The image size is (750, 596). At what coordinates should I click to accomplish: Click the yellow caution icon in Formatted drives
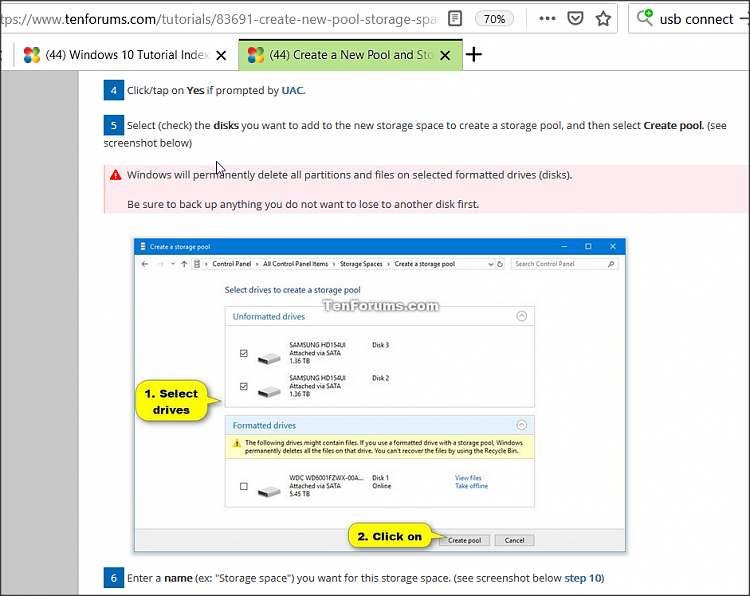tap(237, 443)
